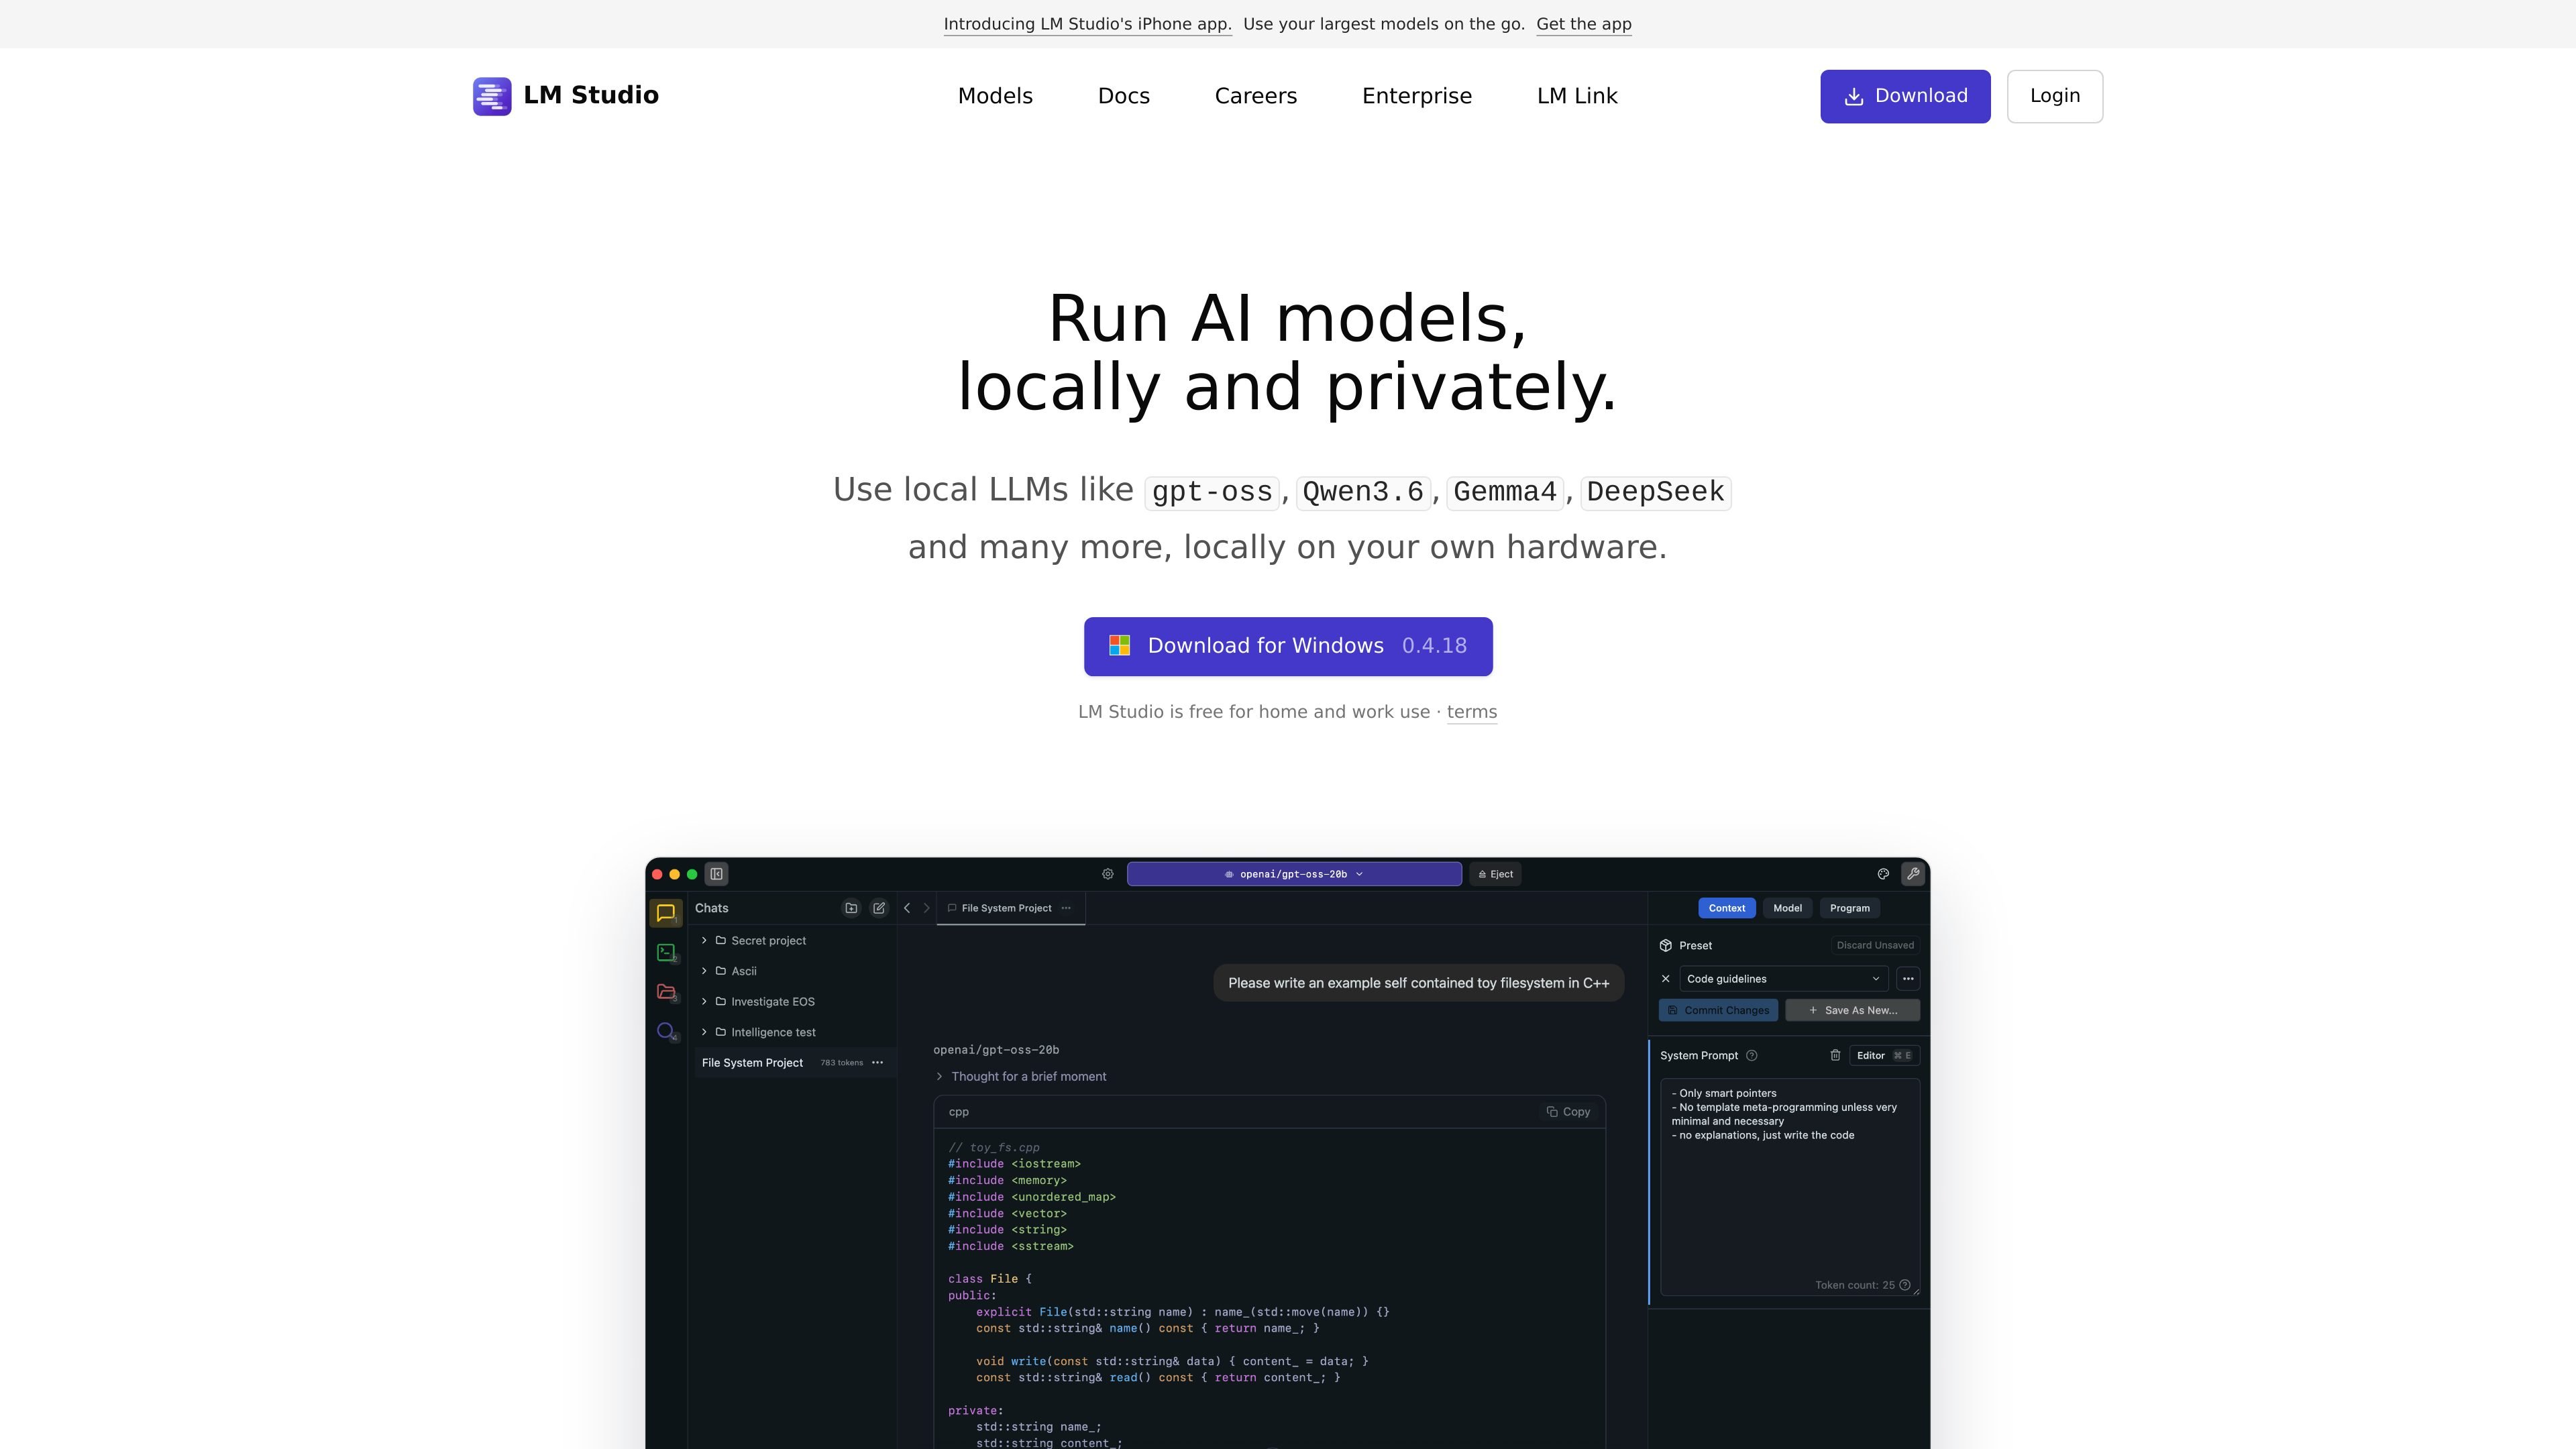Viewport: 2576px width, 1449px height.
Task: Click the green maximize dot of app window
Action: tap(691, 874)
